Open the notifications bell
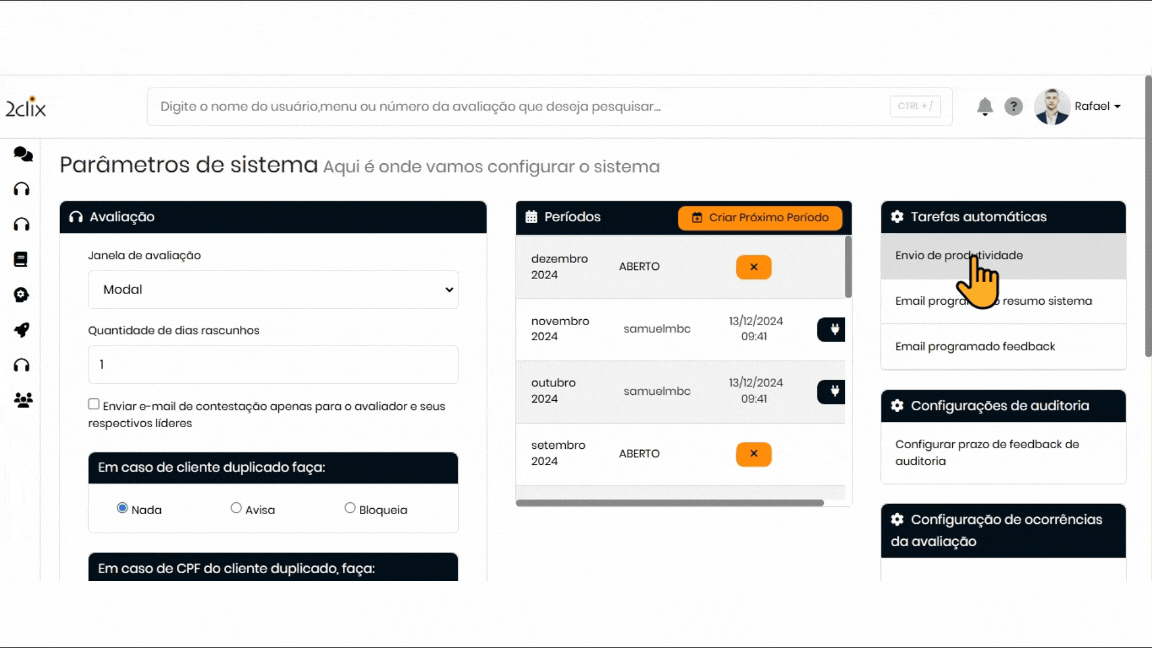 click(x=985, y=107)
